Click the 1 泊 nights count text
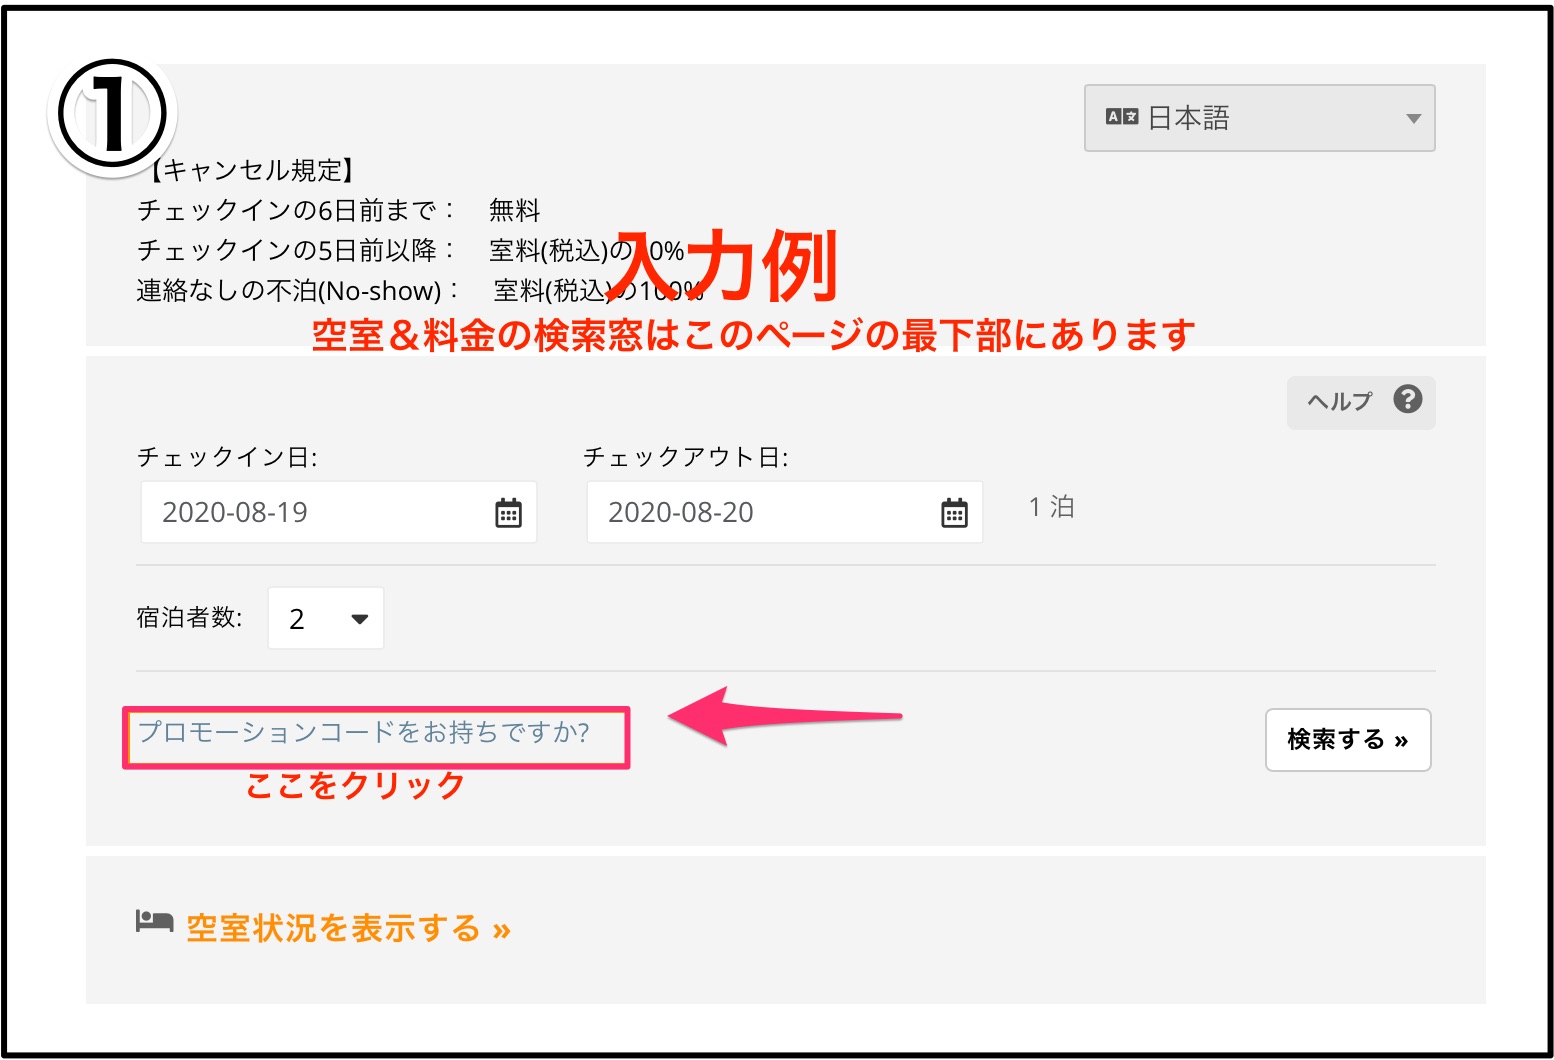The image size is (1554, 1060). [x=1051, y=507]
